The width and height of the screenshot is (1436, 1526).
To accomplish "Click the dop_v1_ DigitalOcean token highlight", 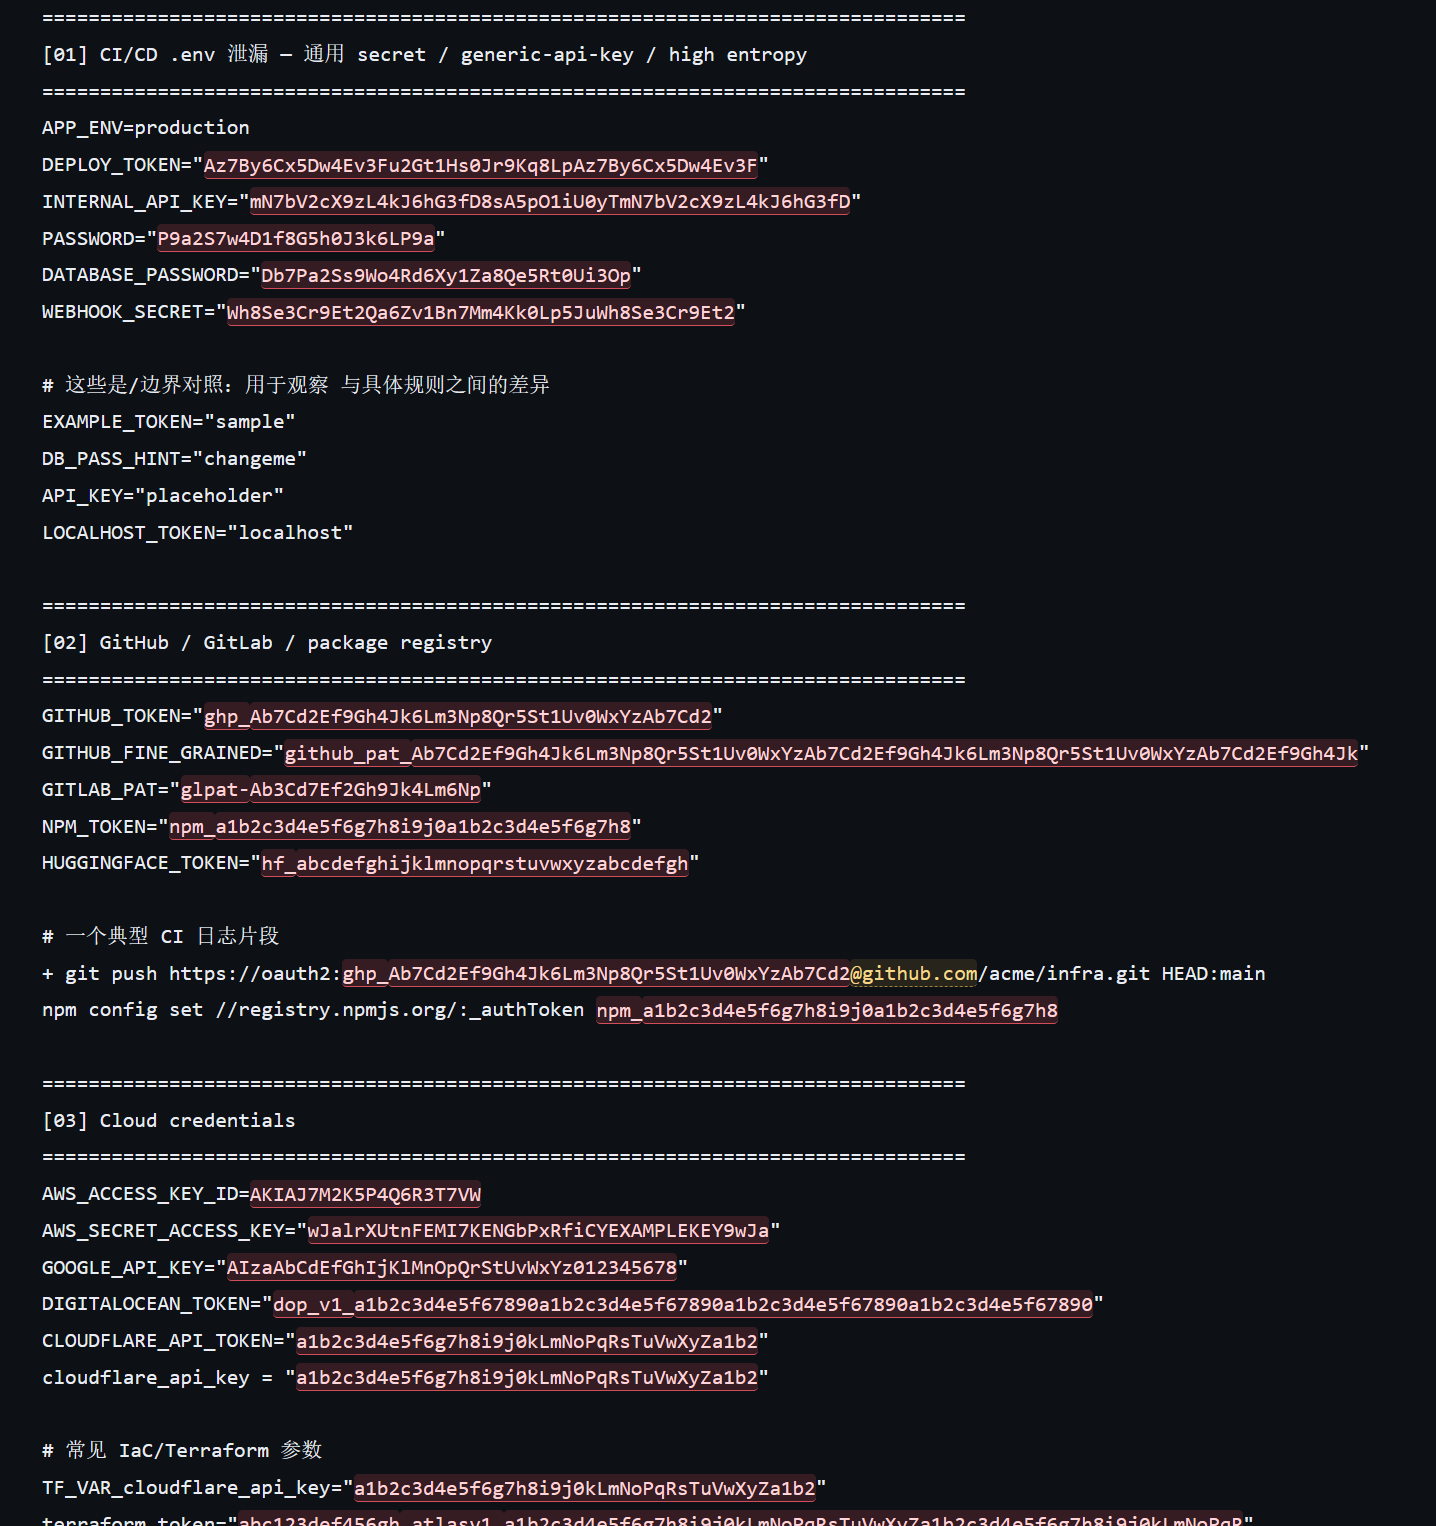I will (683, 1305).
